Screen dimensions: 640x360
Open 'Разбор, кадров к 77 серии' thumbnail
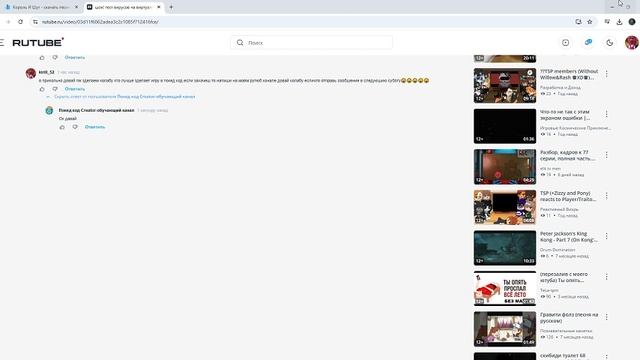pyautogui.click(x=505, y=167)
